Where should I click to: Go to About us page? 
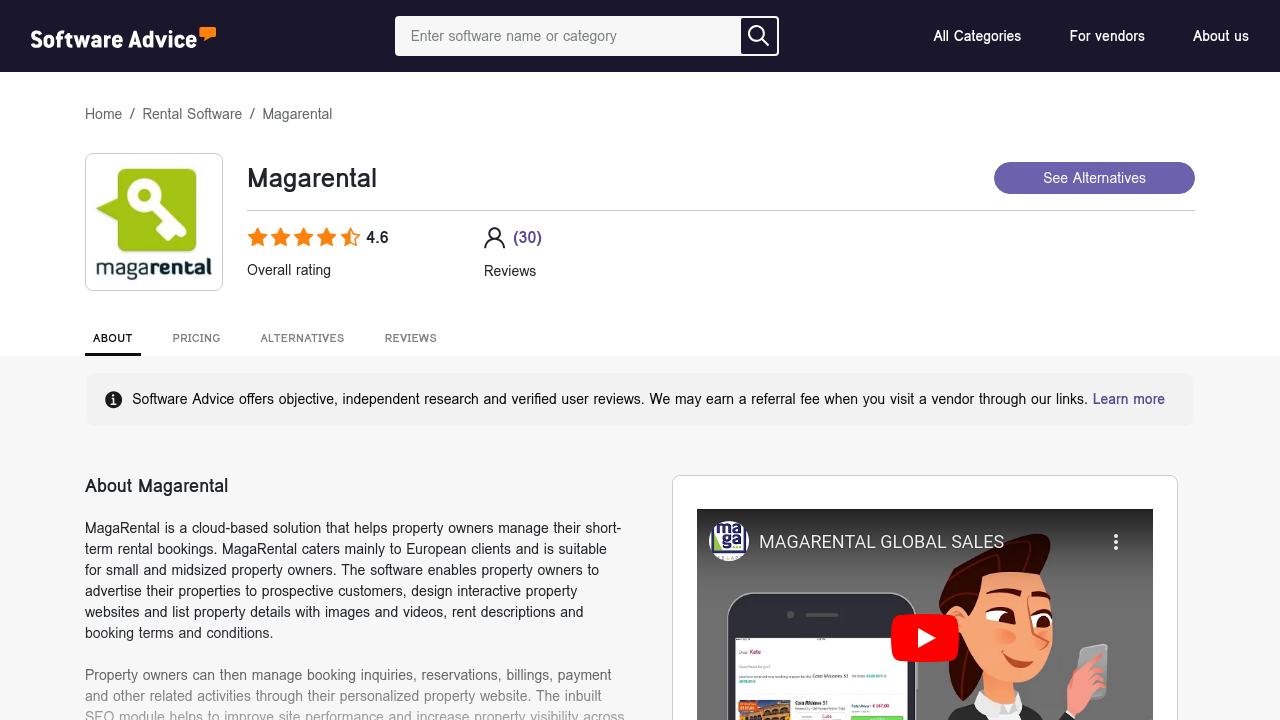click(x=1220, y=36)
